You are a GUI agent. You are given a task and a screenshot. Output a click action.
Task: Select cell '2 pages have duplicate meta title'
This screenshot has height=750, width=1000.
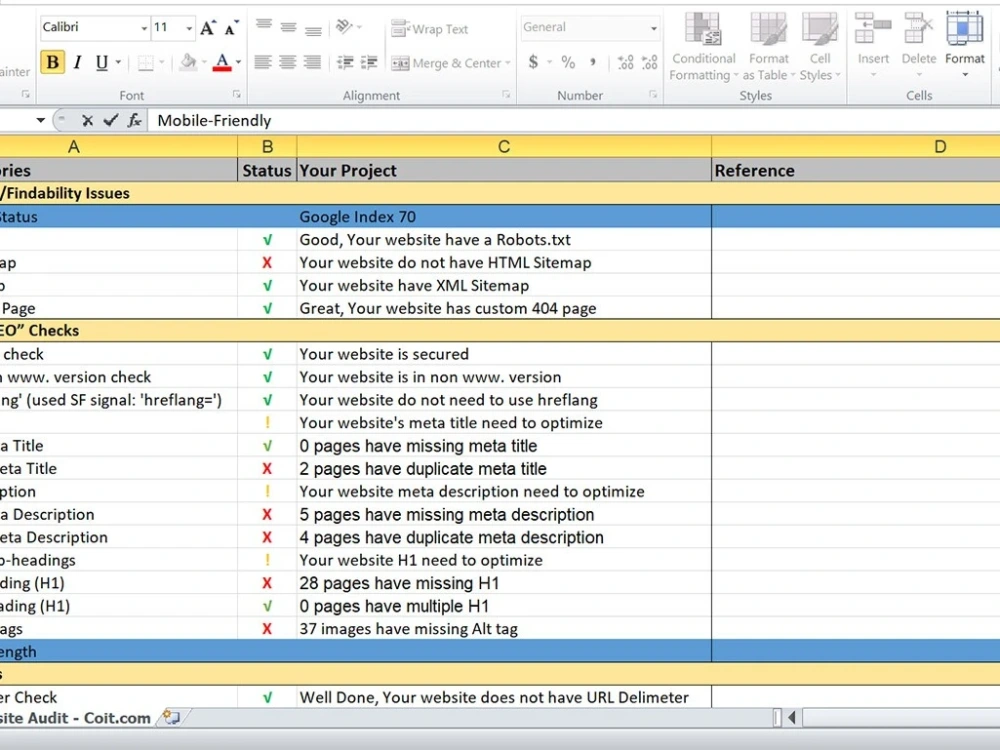pyautogui.click(x=504, y=469)
